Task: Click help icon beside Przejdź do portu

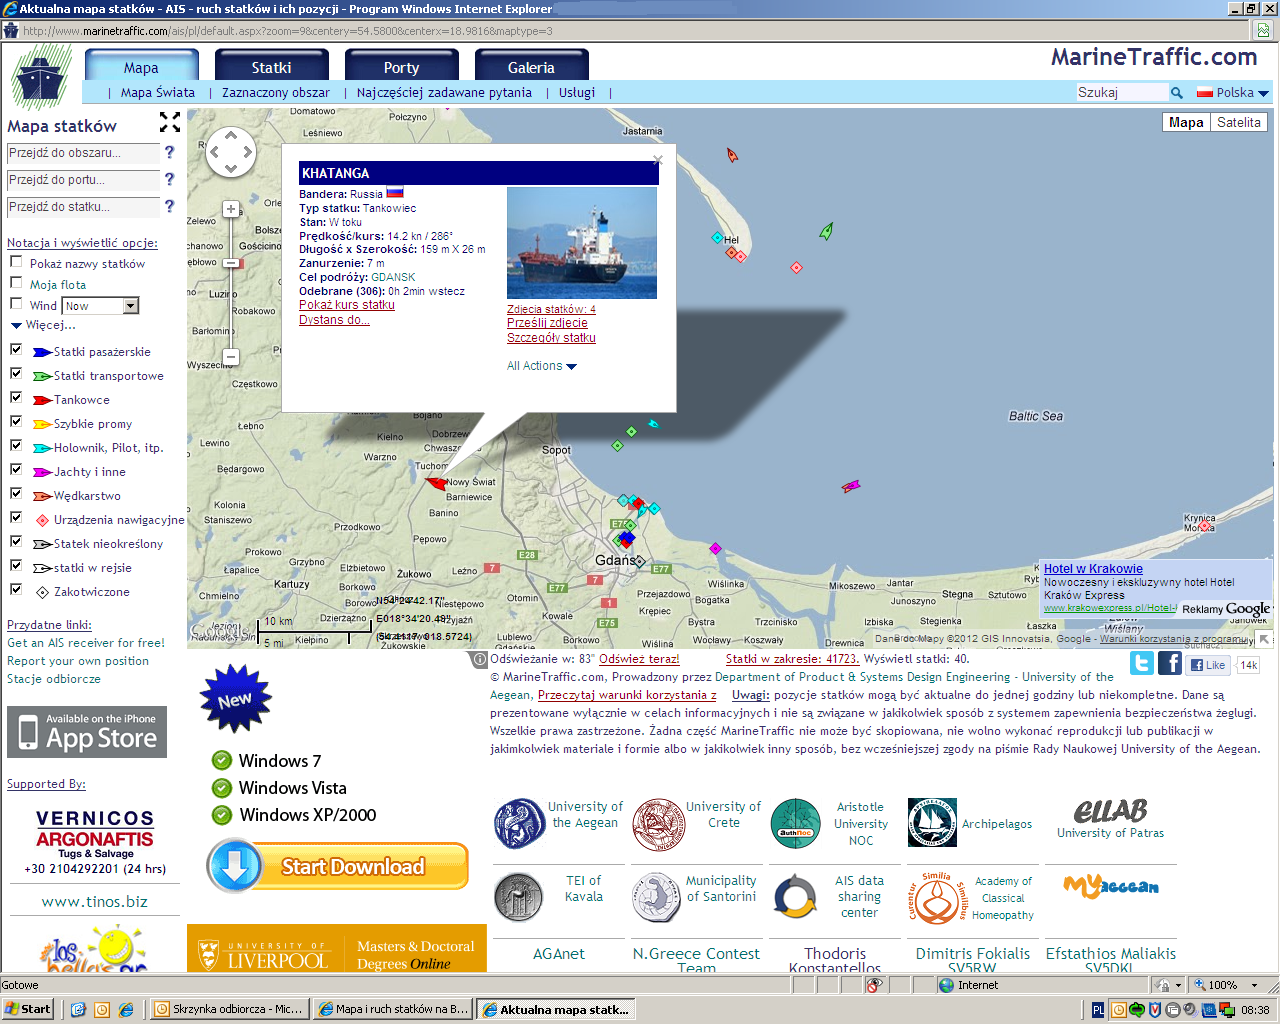Action: click(x=169, y=179)
